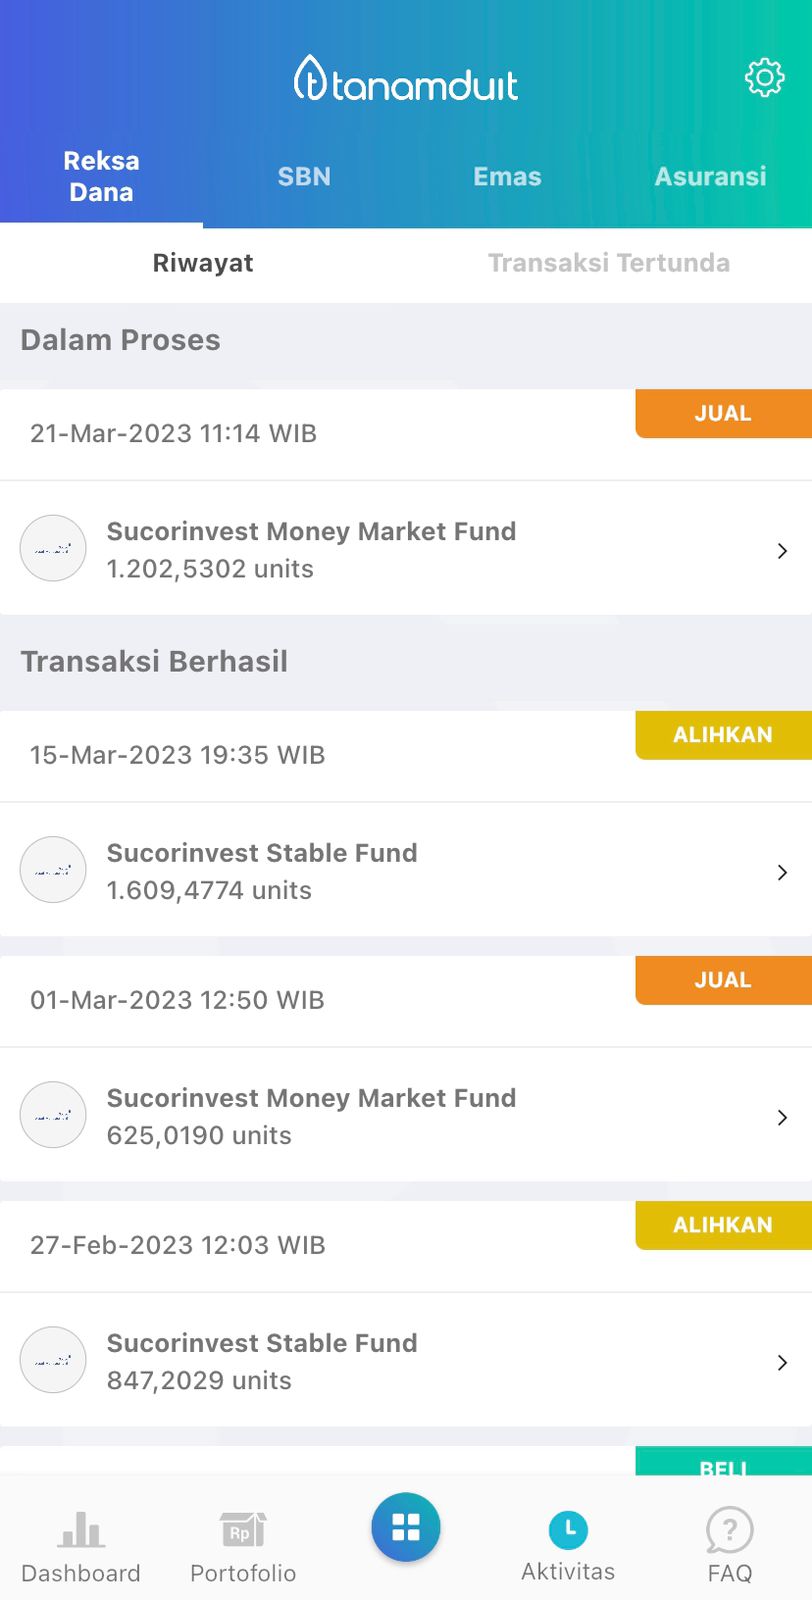Expand the 1.202,5302 units transaction chevron
The width and height of the screenshot is (812, 1600).
click(782, 551)
